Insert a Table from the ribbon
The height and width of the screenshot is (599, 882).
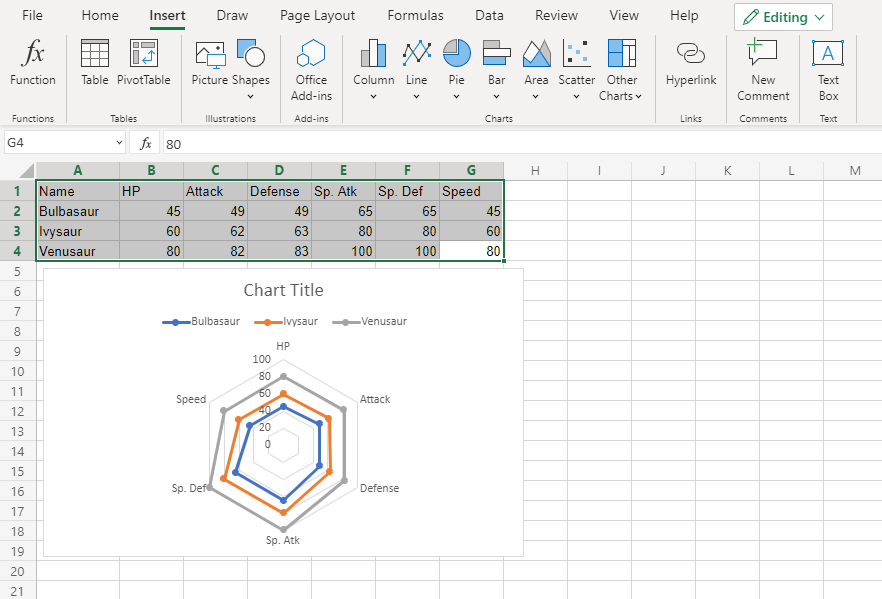(95, 64)
